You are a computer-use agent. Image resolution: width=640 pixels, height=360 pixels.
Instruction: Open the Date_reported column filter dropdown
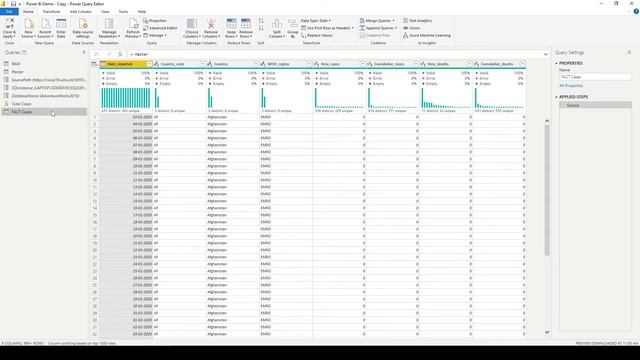[149, 64]
